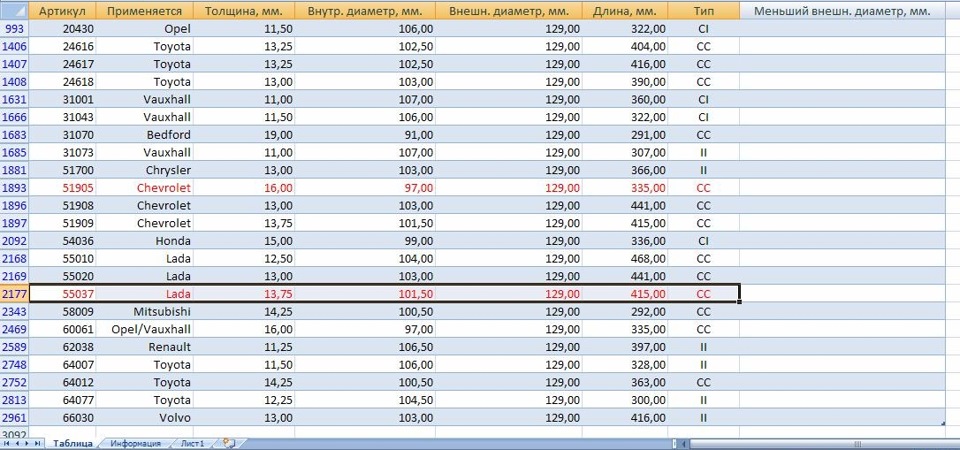Viewport: 960px width, 450px height.
Task: Jump to last sheet using tab navigation arrow
Action: tap(37, 443)
